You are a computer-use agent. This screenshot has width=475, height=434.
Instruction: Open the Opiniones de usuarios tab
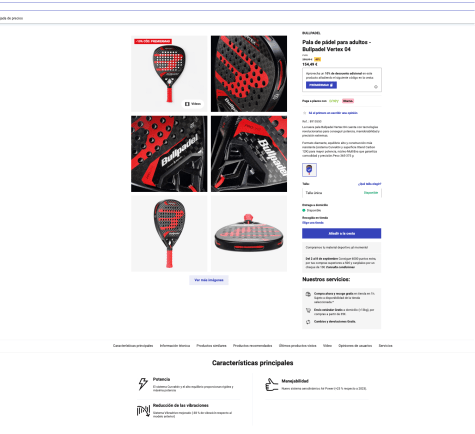(355, 346)
